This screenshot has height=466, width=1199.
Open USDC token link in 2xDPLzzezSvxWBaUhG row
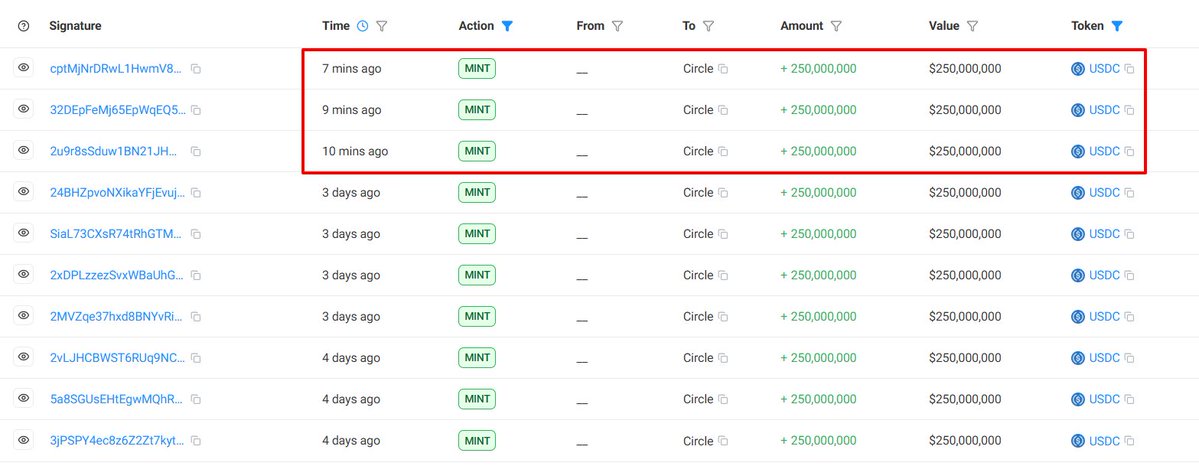point(1104,275)
